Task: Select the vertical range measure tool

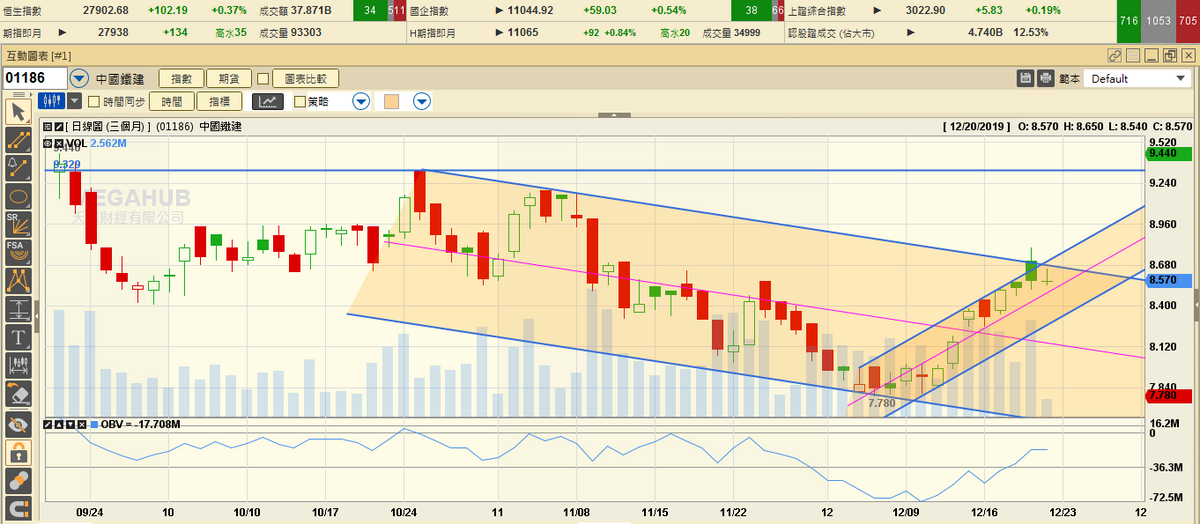Action: tap(17, 309)
